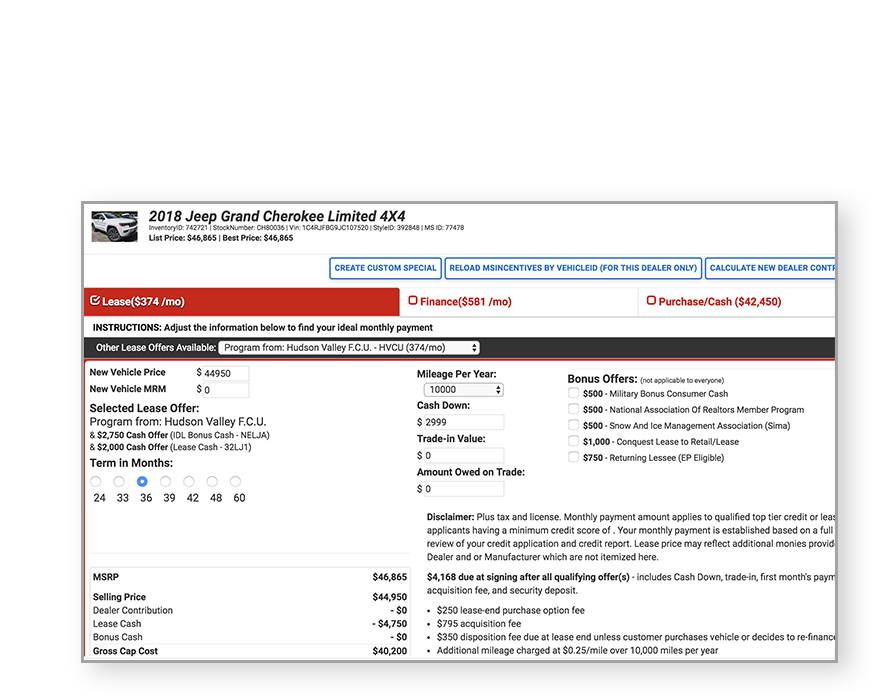Click '2018 Jeep Grand Cherokee Limited 4X4' title

point(277,216)
